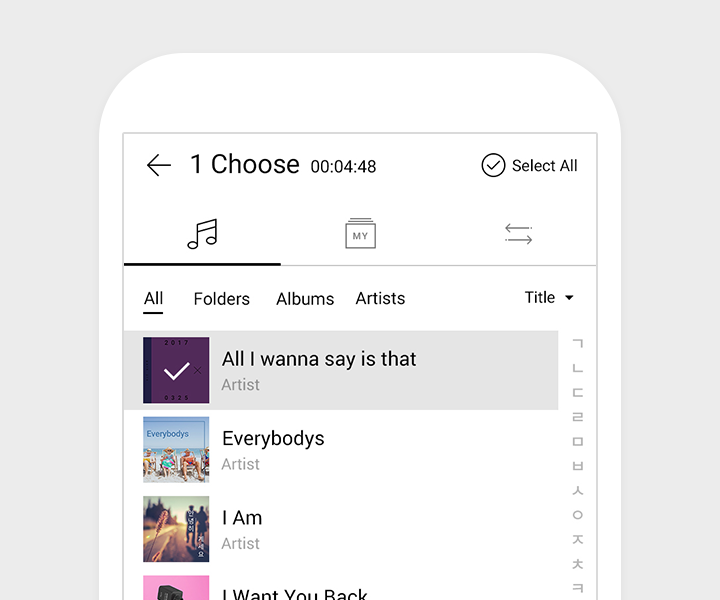This screenshot has width=720, height=600.
Task: Deselect the checked 'All I wanna say is that' cover
Action: click(176, 370)
